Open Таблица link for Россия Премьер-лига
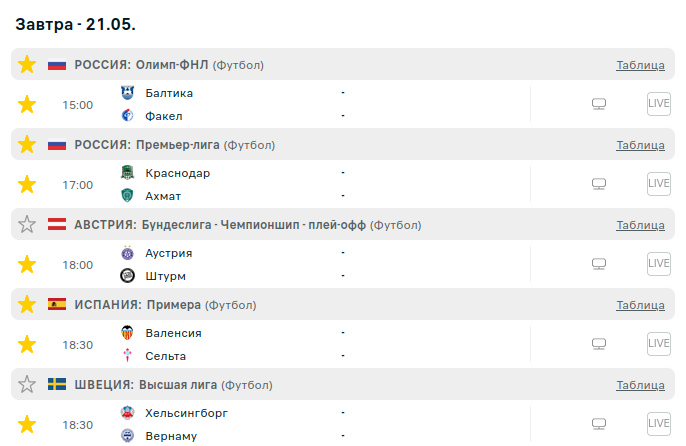This screenshot has height=446, width=686. coord(640,145)
